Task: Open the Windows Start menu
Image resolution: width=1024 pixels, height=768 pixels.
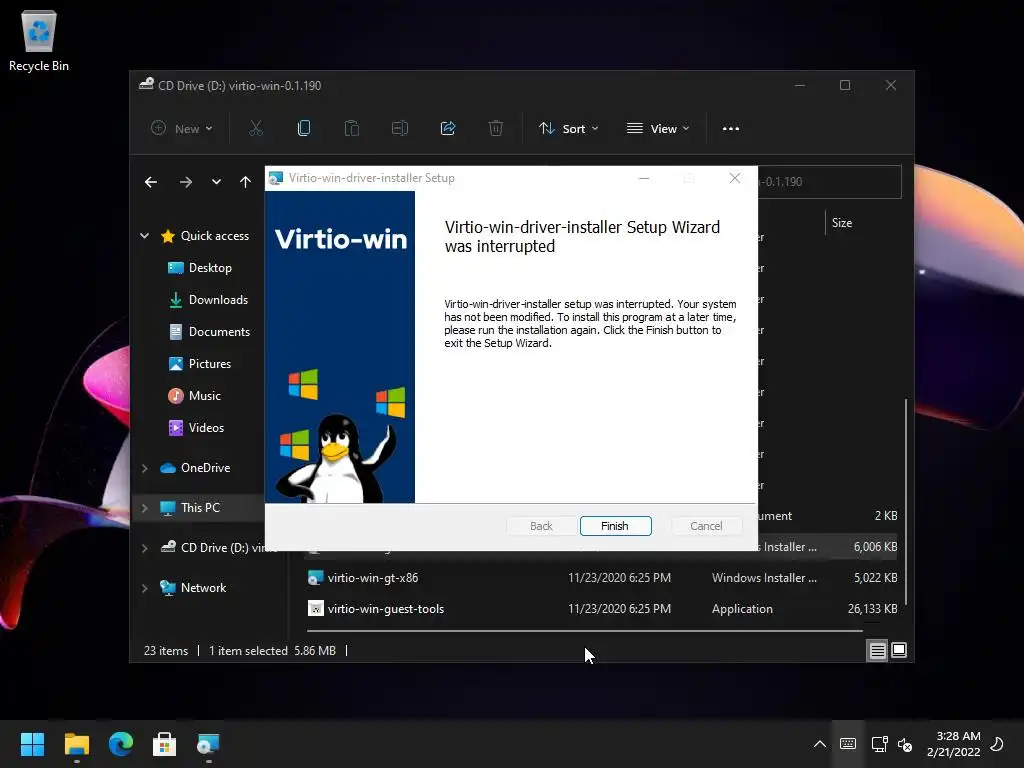Action: pyautogui.click(x=32, y=744)
